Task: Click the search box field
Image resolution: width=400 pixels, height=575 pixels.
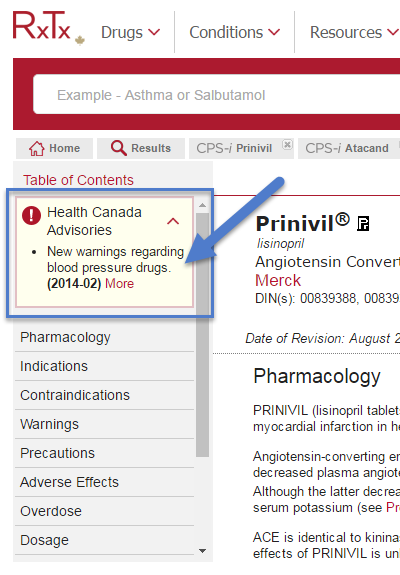Action: (216, 95)
